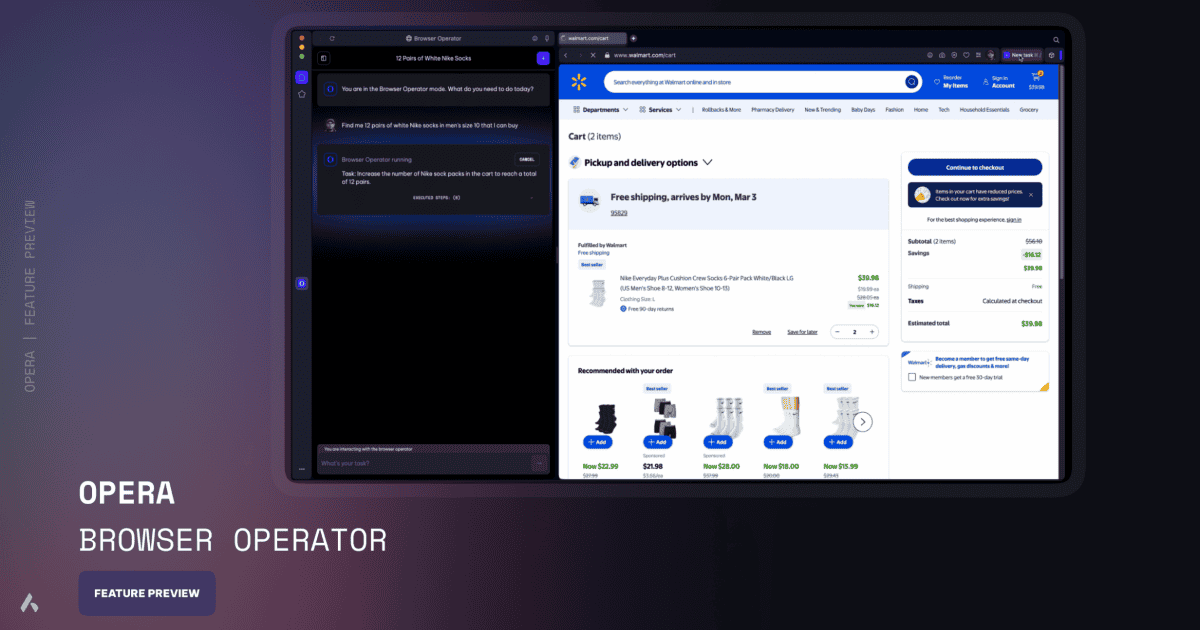Click the Remove link for Nike socks

pos(761,332)
